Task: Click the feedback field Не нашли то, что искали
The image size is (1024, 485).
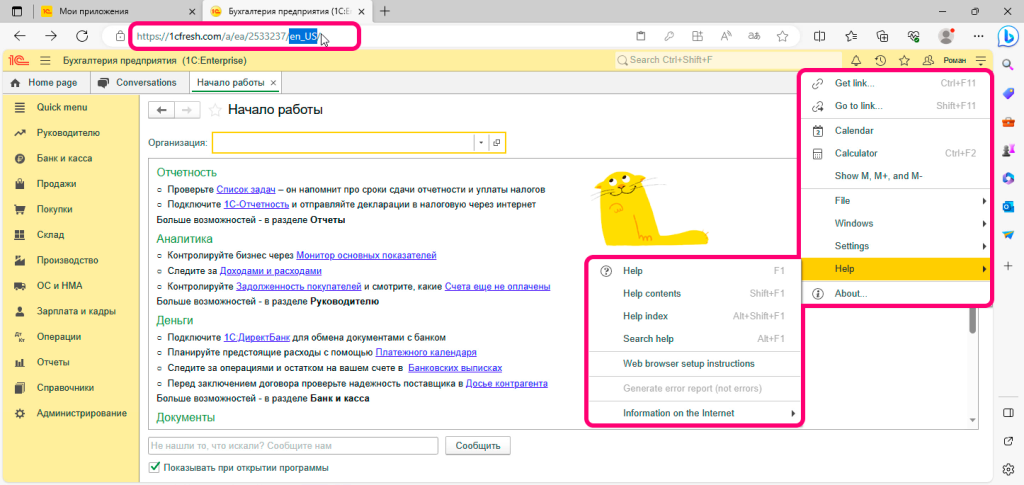Action: 293,446
